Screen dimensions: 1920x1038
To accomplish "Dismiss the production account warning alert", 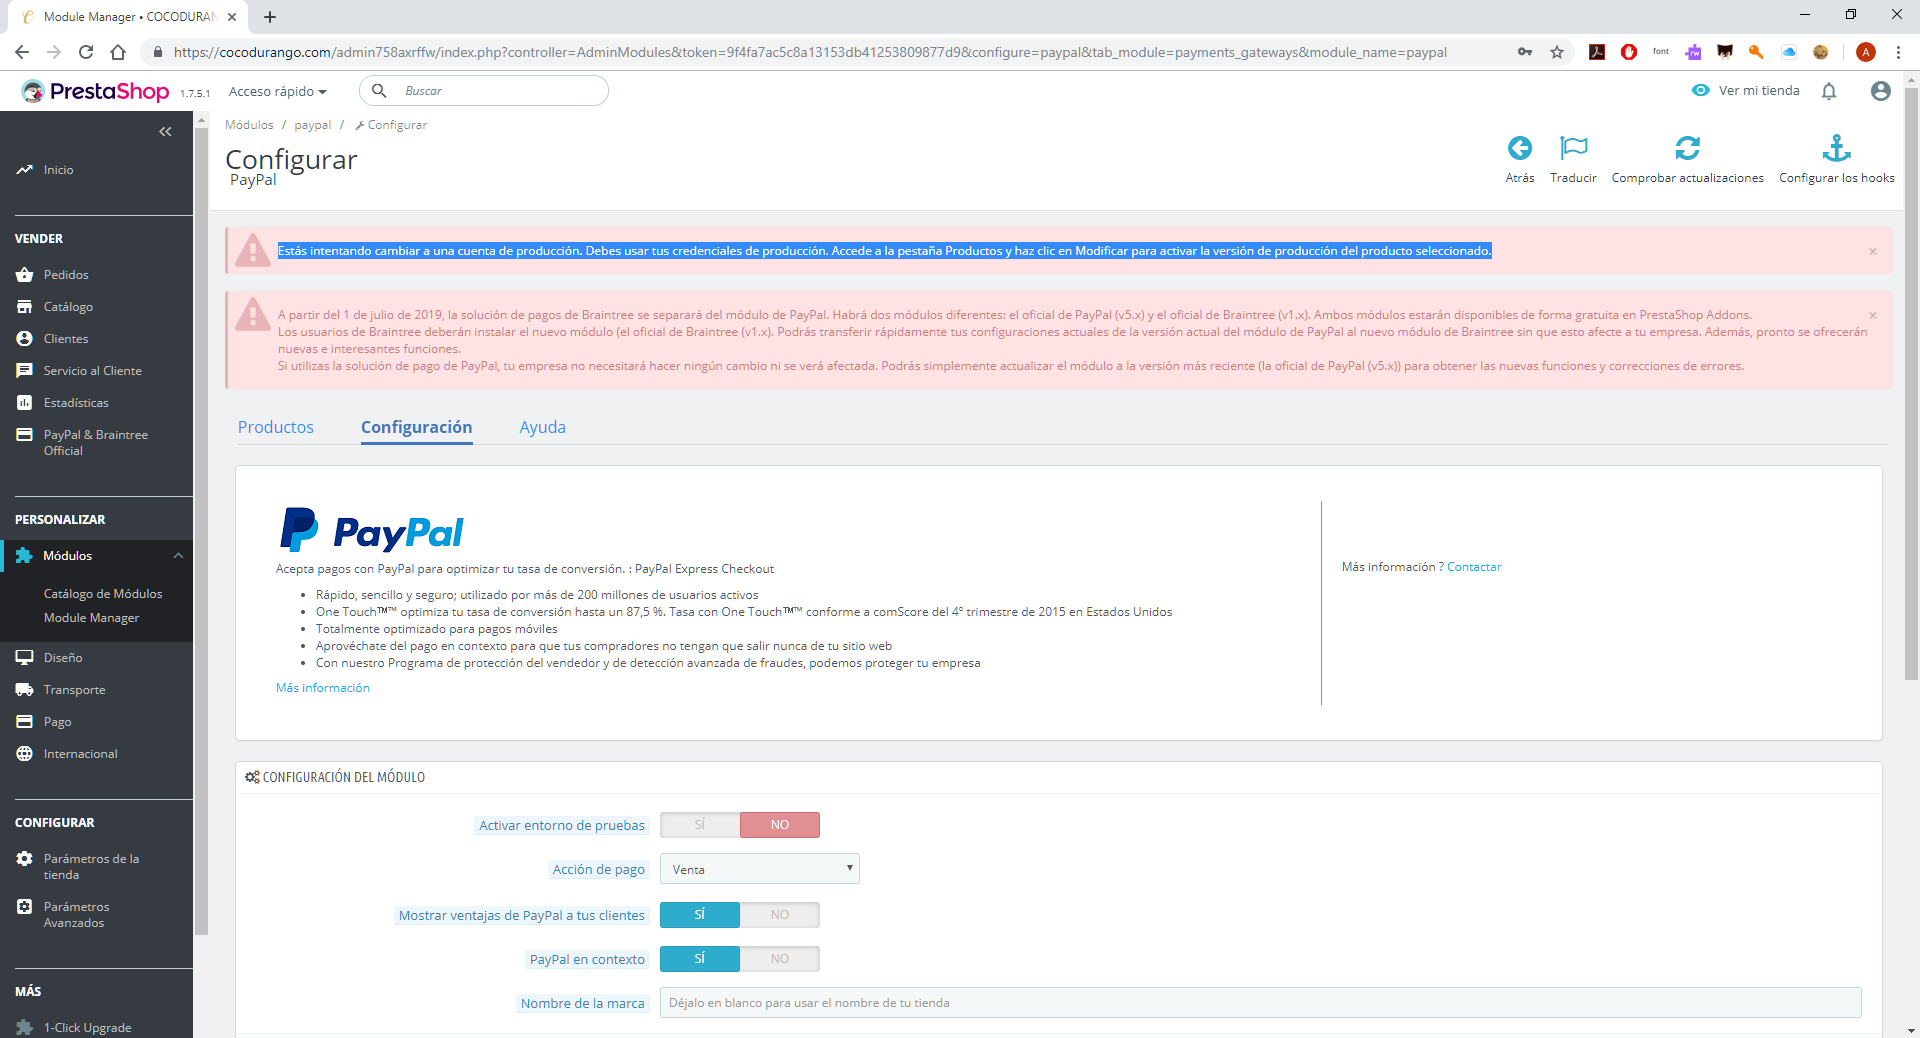I will click(1873, 251).
